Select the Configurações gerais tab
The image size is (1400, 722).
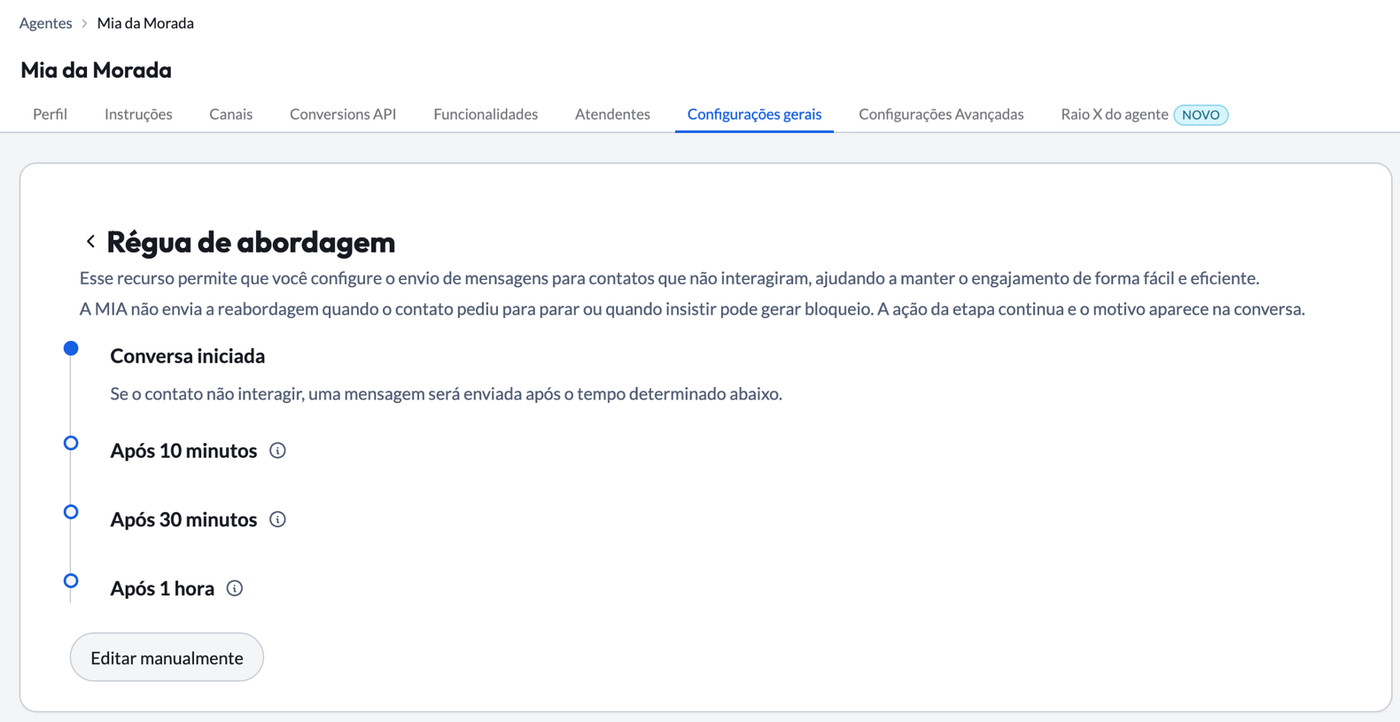(754, 114)
